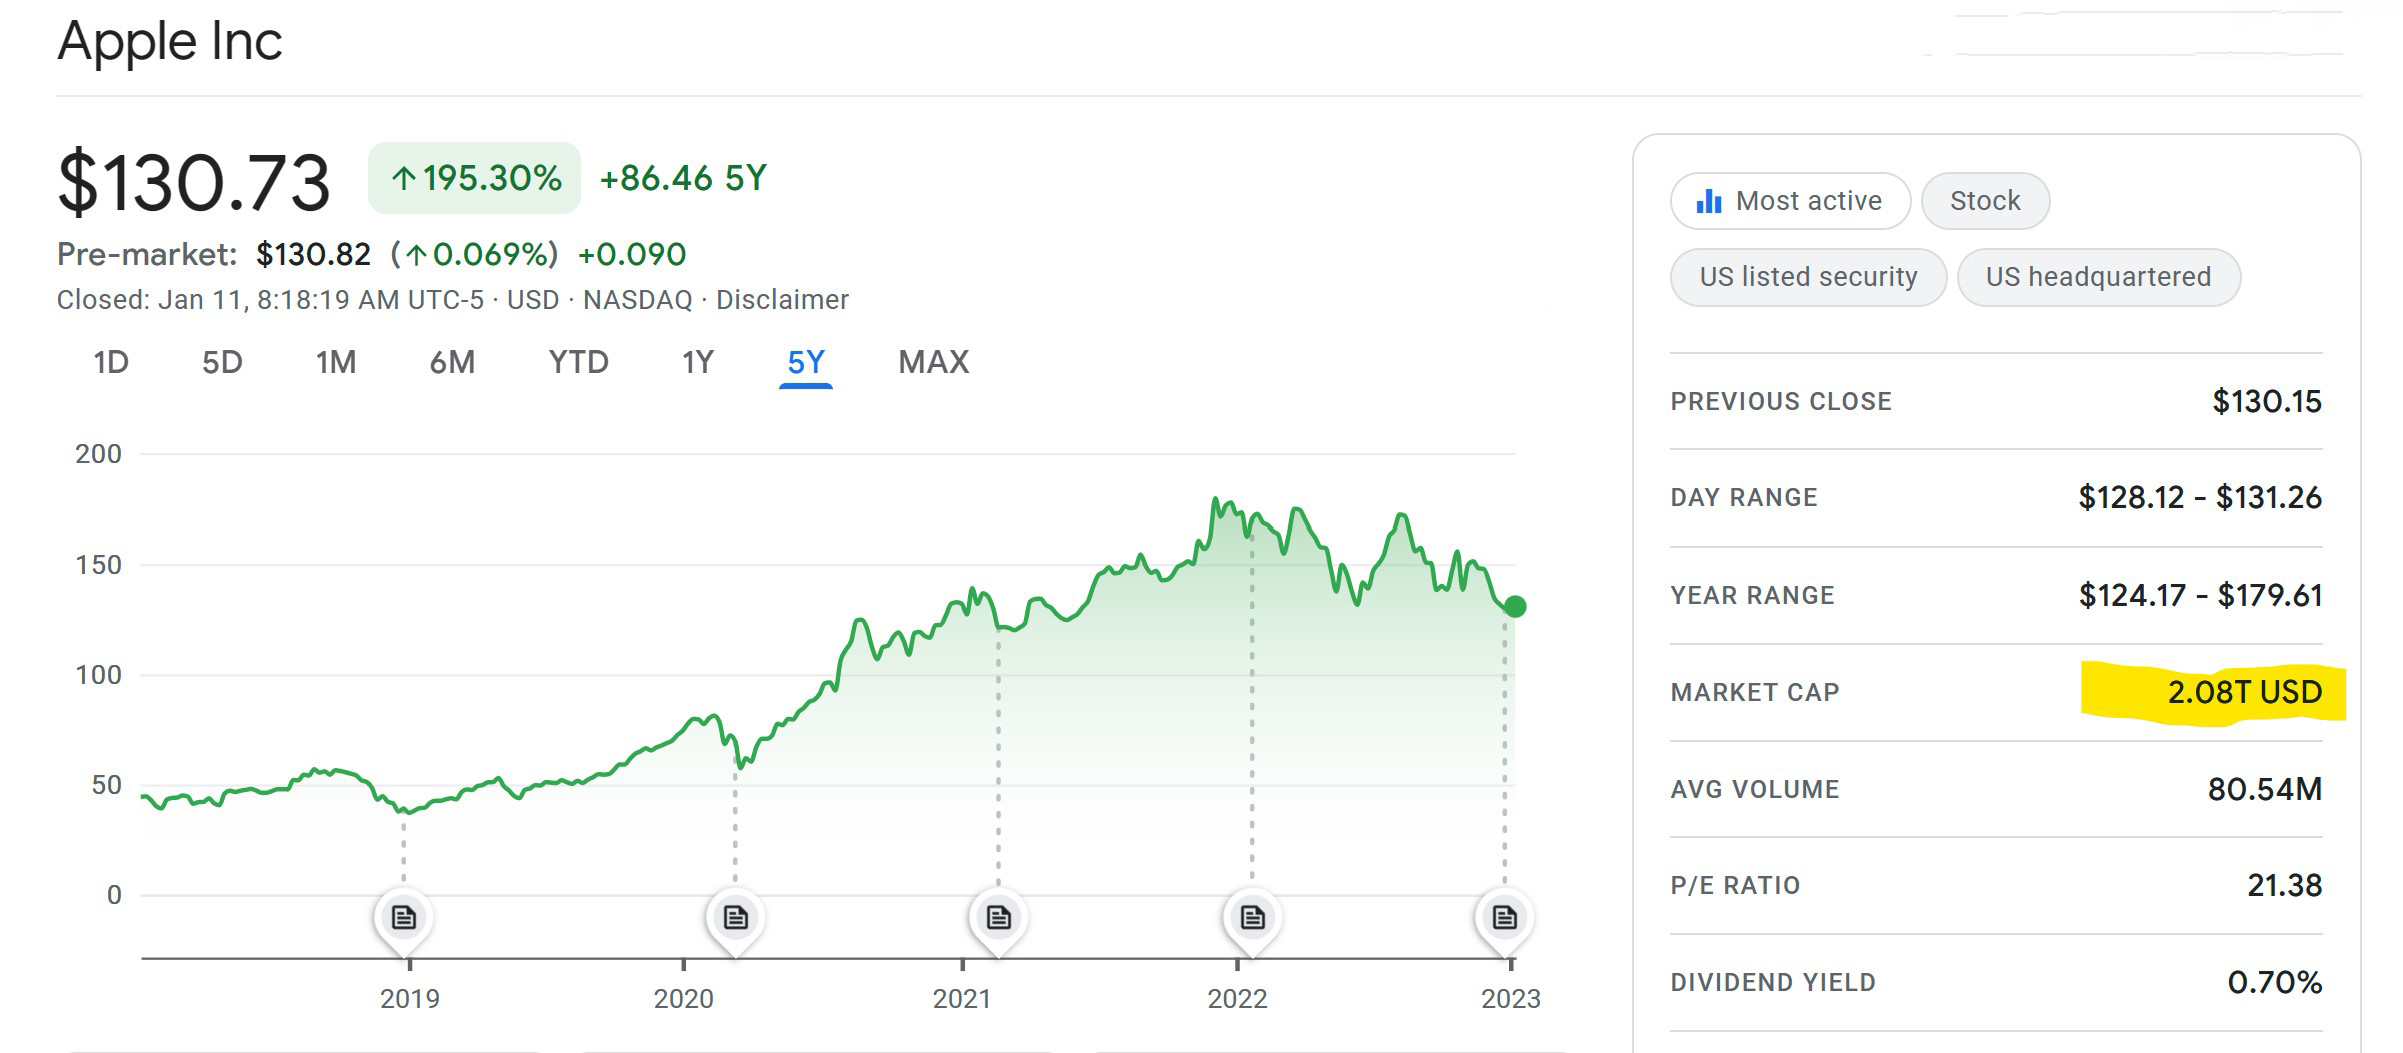Show year-to-date YTD chart
Screen dimensions: 2403x1053
coord(578,362)
